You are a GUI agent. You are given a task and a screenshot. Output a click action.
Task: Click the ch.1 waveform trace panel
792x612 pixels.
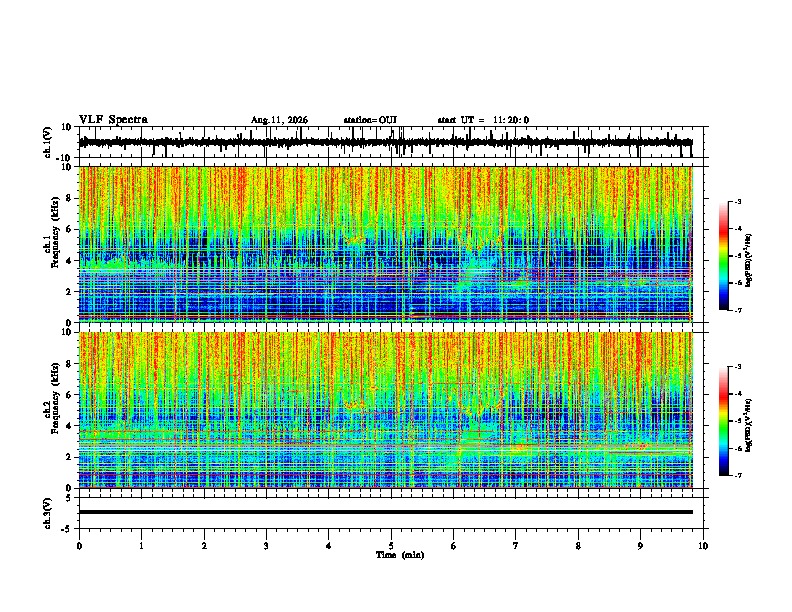pyautogui.click(x=391, y=142)
